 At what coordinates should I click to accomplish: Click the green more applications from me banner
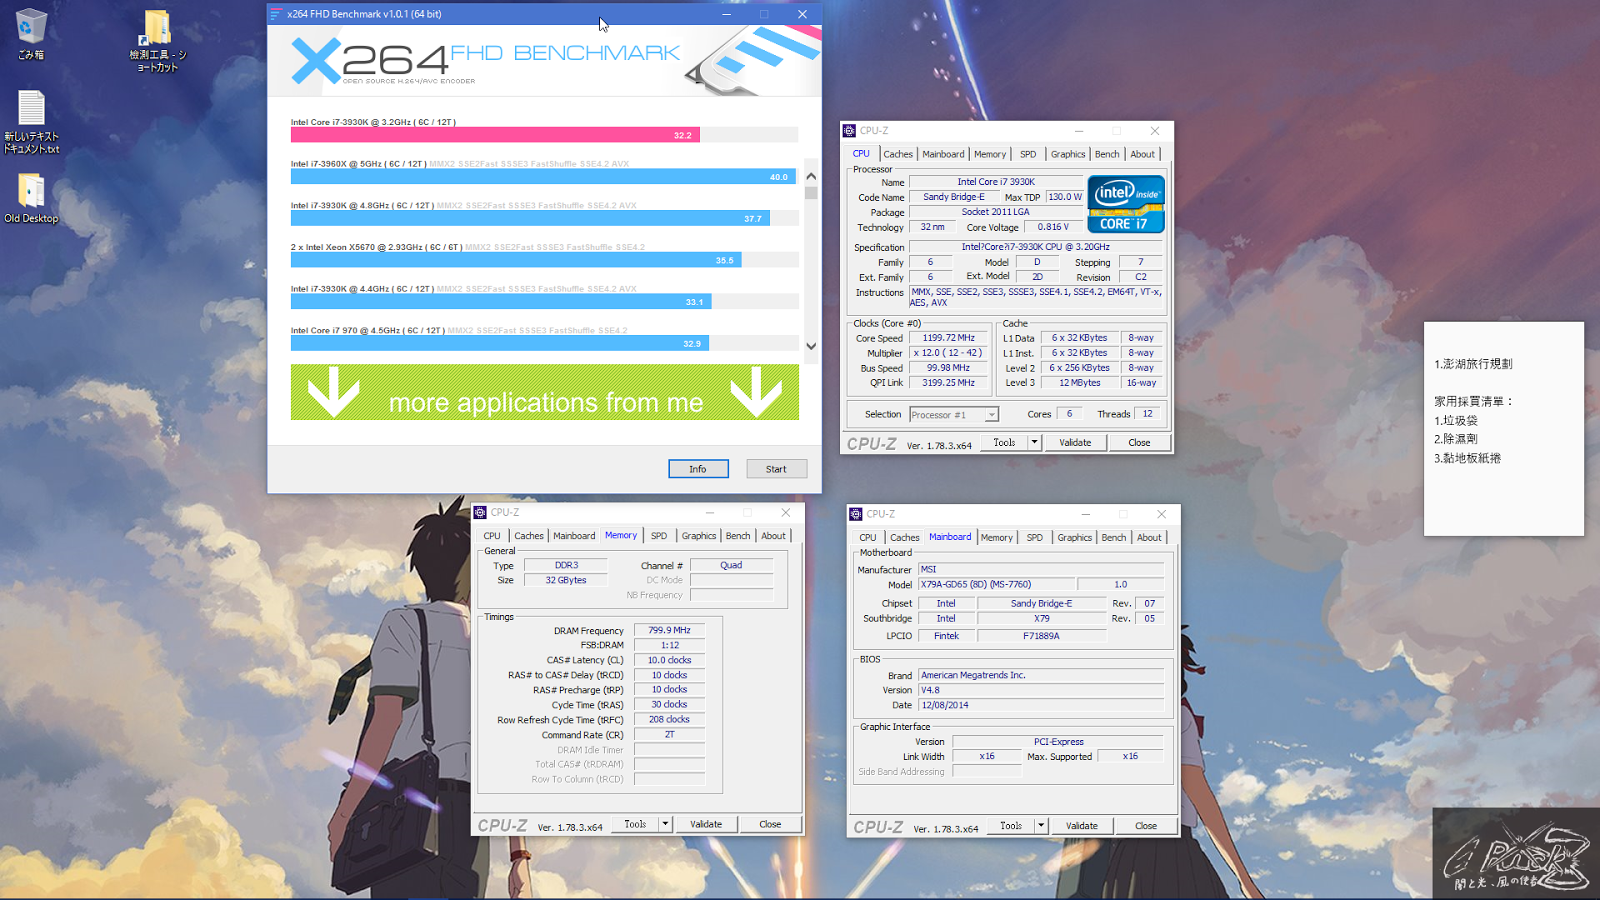[x=545, y=392]
